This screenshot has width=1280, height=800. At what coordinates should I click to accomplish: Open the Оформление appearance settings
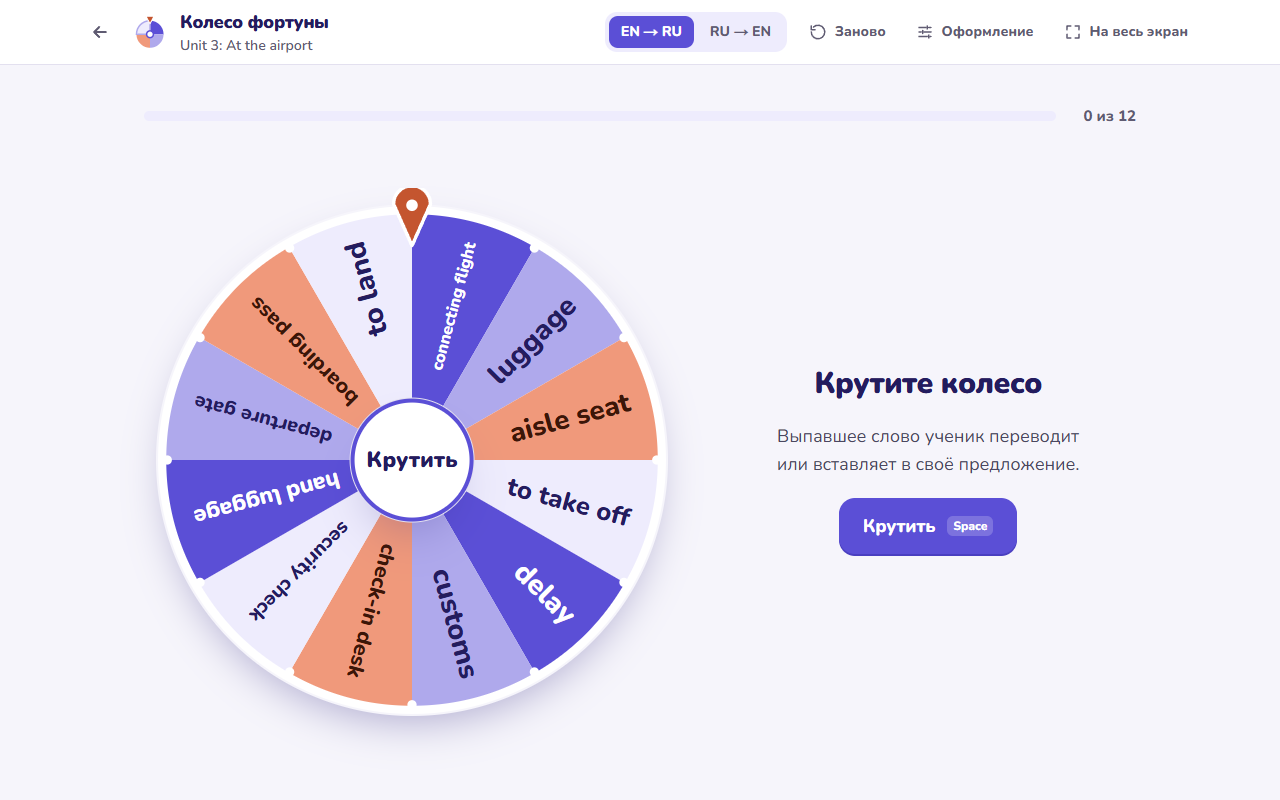tap(987, 32)
